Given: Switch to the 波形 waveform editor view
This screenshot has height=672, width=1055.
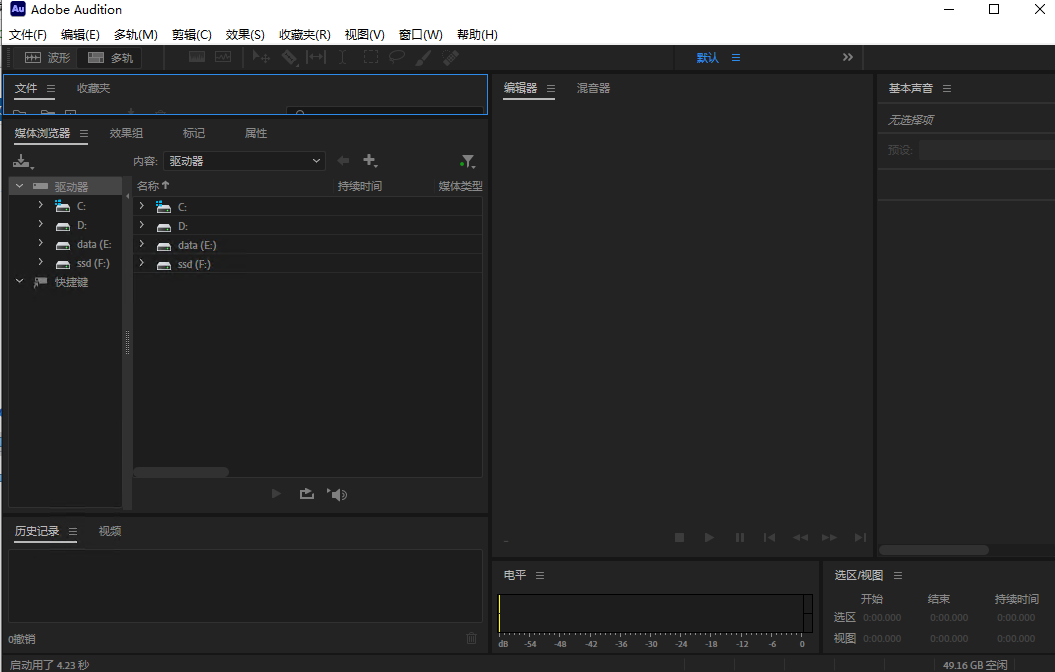Looking at the screenshot, I should [46, 58].
